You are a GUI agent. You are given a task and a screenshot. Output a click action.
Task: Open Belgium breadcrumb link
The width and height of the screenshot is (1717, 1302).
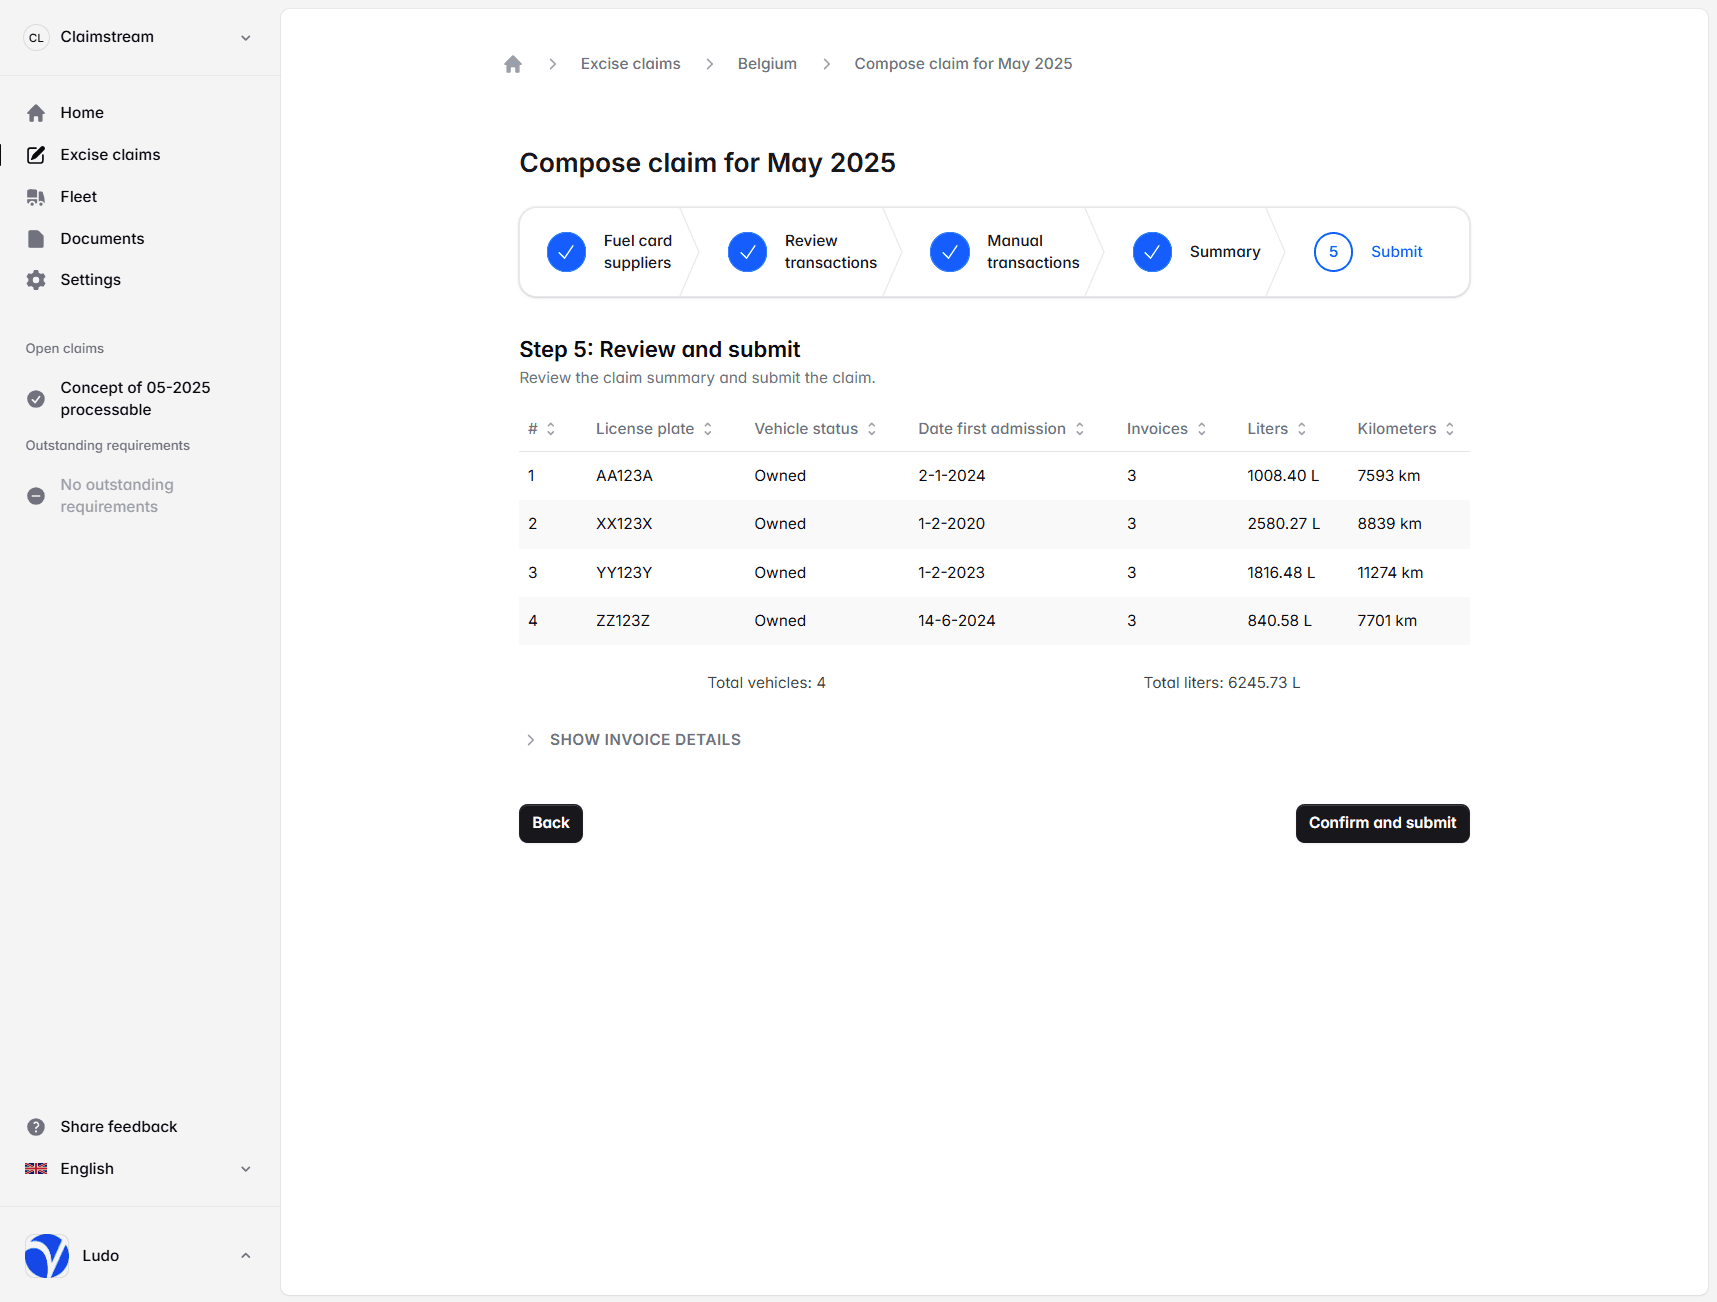click(x=767, y=64)
